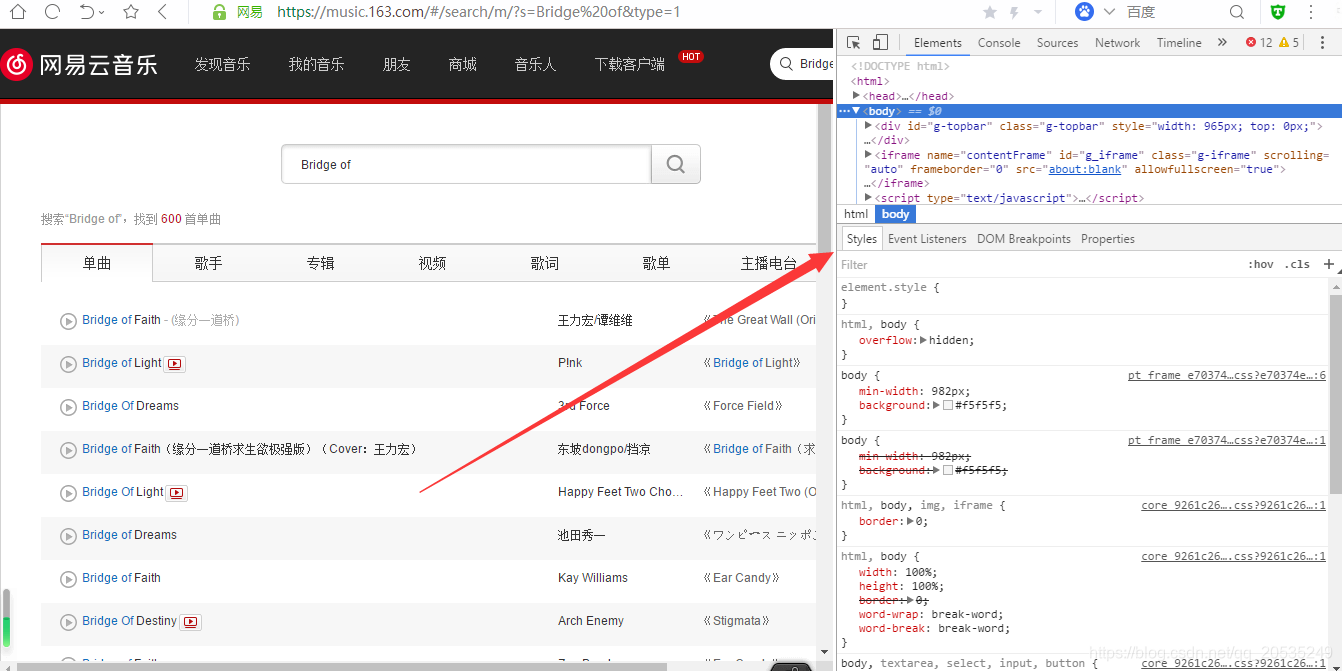1342x671 pixels.
Task: Toggle the .cls class editor button
Action: [x=1298, y=265]
